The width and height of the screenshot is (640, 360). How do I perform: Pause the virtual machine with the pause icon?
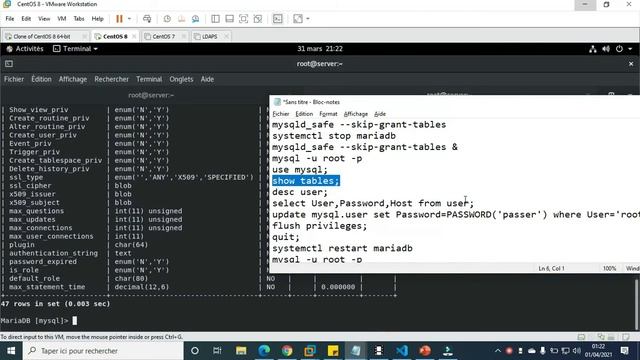pyautogui.click(x=119, y=19)
